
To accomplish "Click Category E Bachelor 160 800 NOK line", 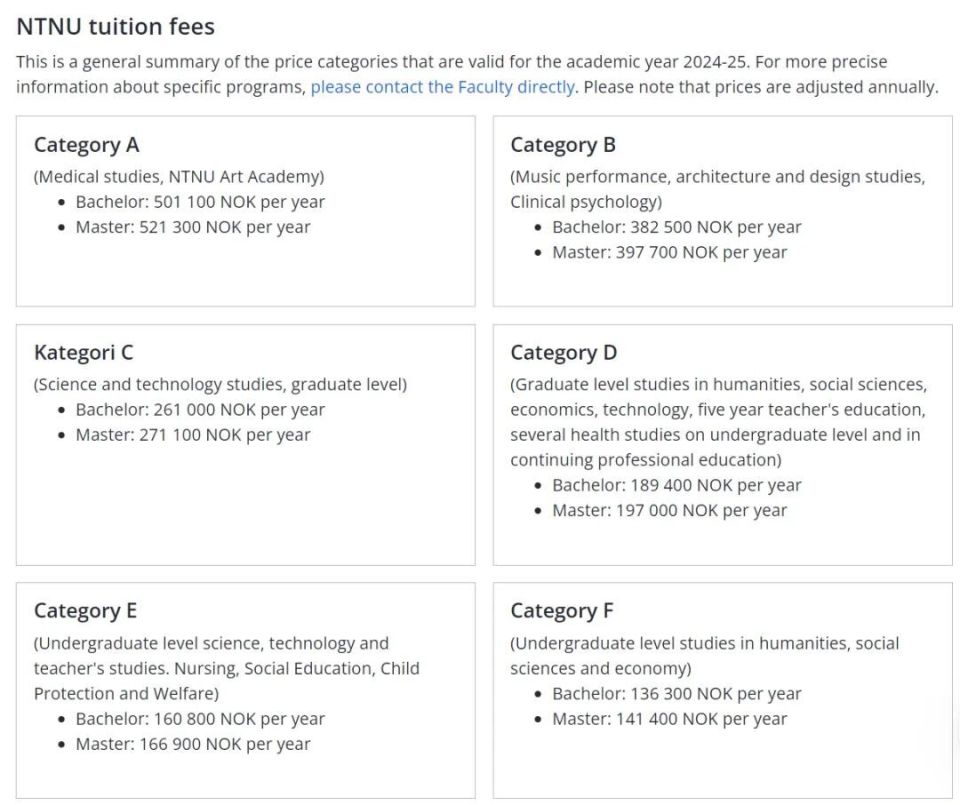I will click(x=200, y=719).
